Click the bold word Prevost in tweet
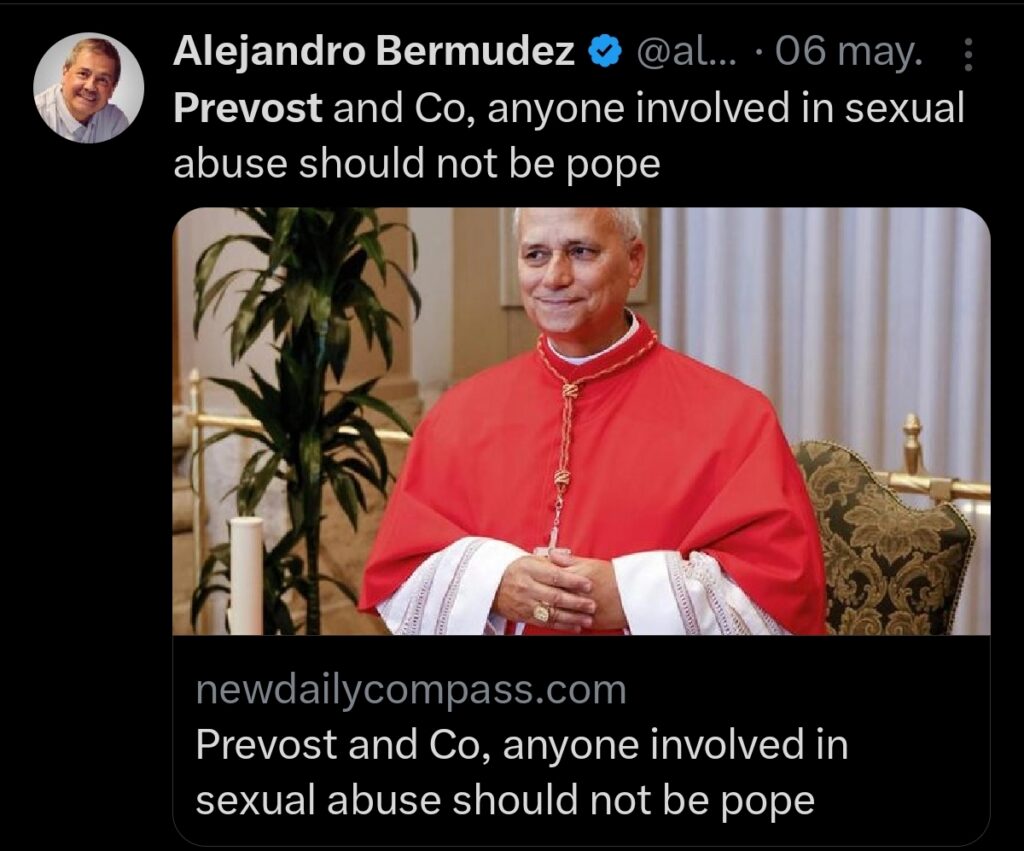 coord(248,108)
